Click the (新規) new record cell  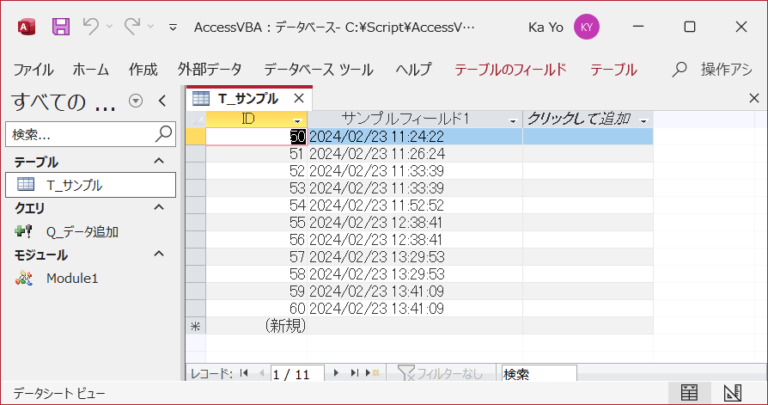256,326
